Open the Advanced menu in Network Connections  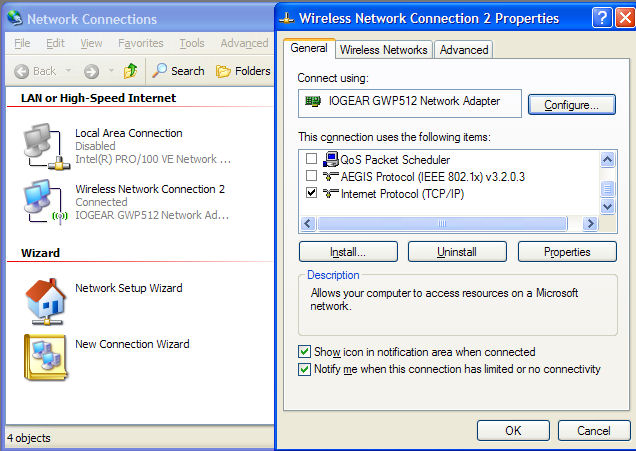coord(244,43)
